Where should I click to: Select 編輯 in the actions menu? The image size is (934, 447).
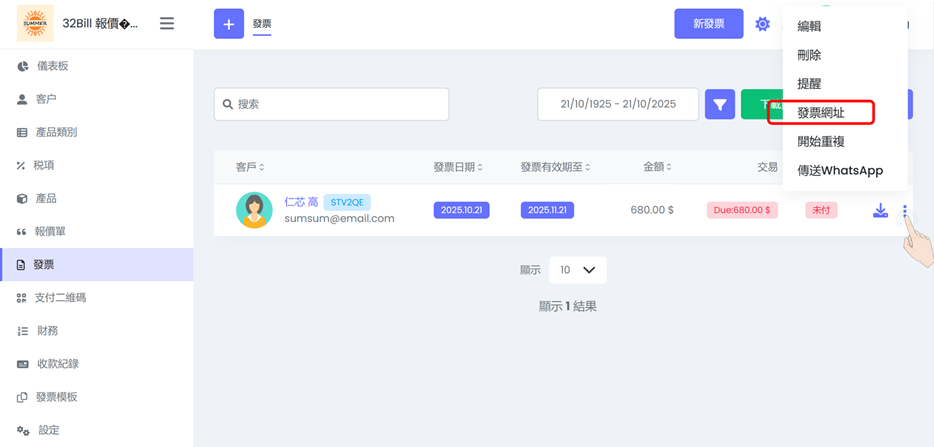point(809,26)
